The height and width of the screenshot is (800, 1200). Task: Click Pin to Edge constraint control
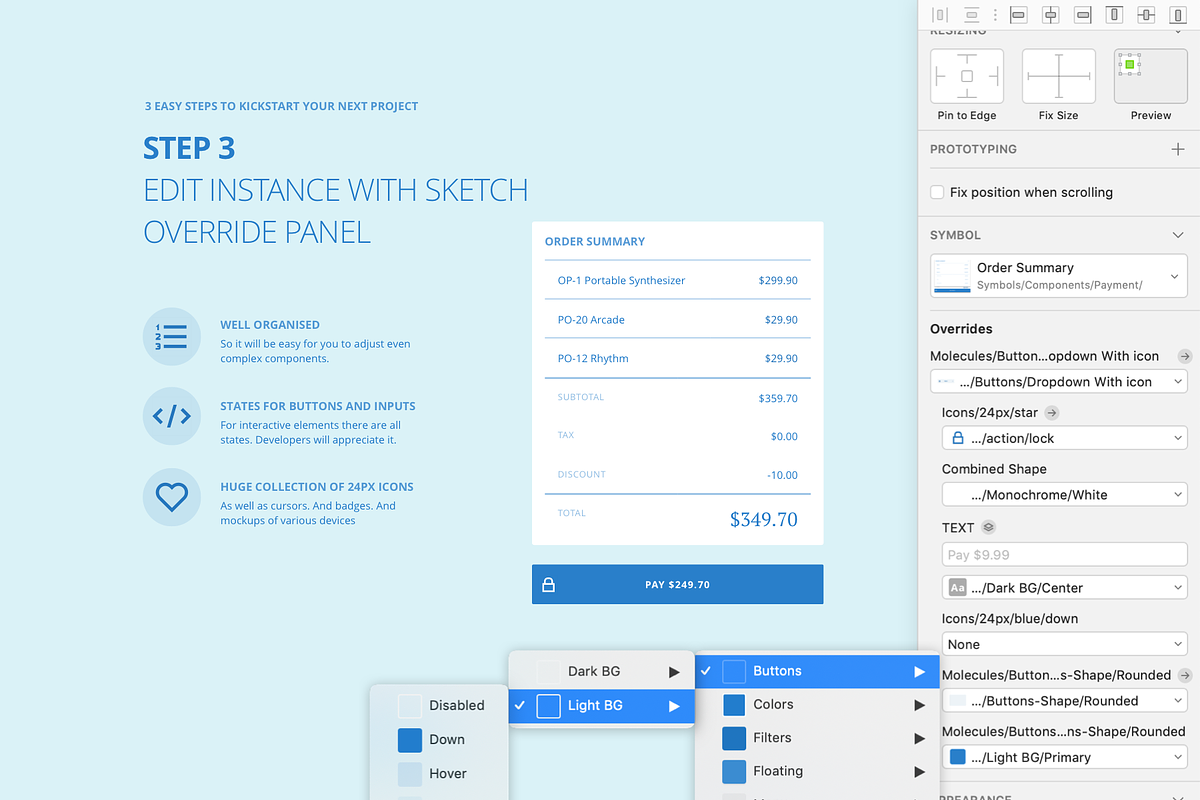pyautogui.click(x=967, y=76)
